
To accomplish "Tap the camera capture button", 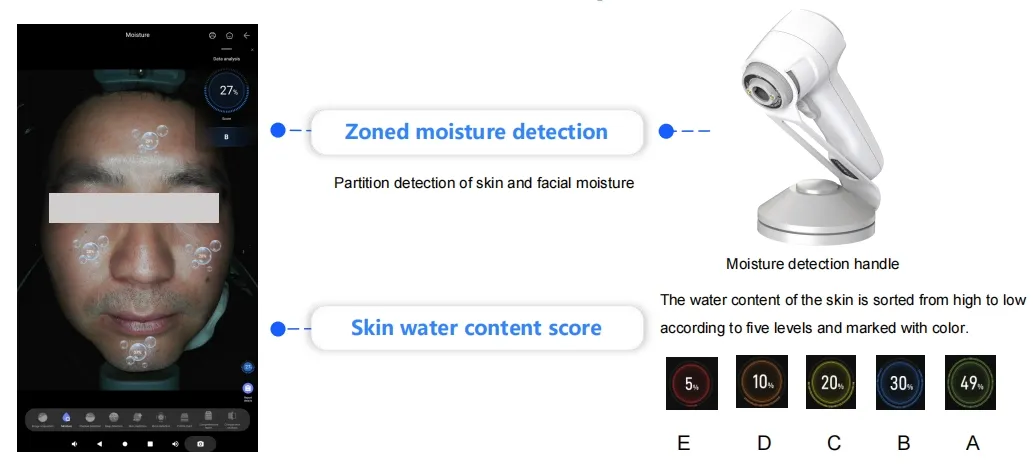I will 201,443.
